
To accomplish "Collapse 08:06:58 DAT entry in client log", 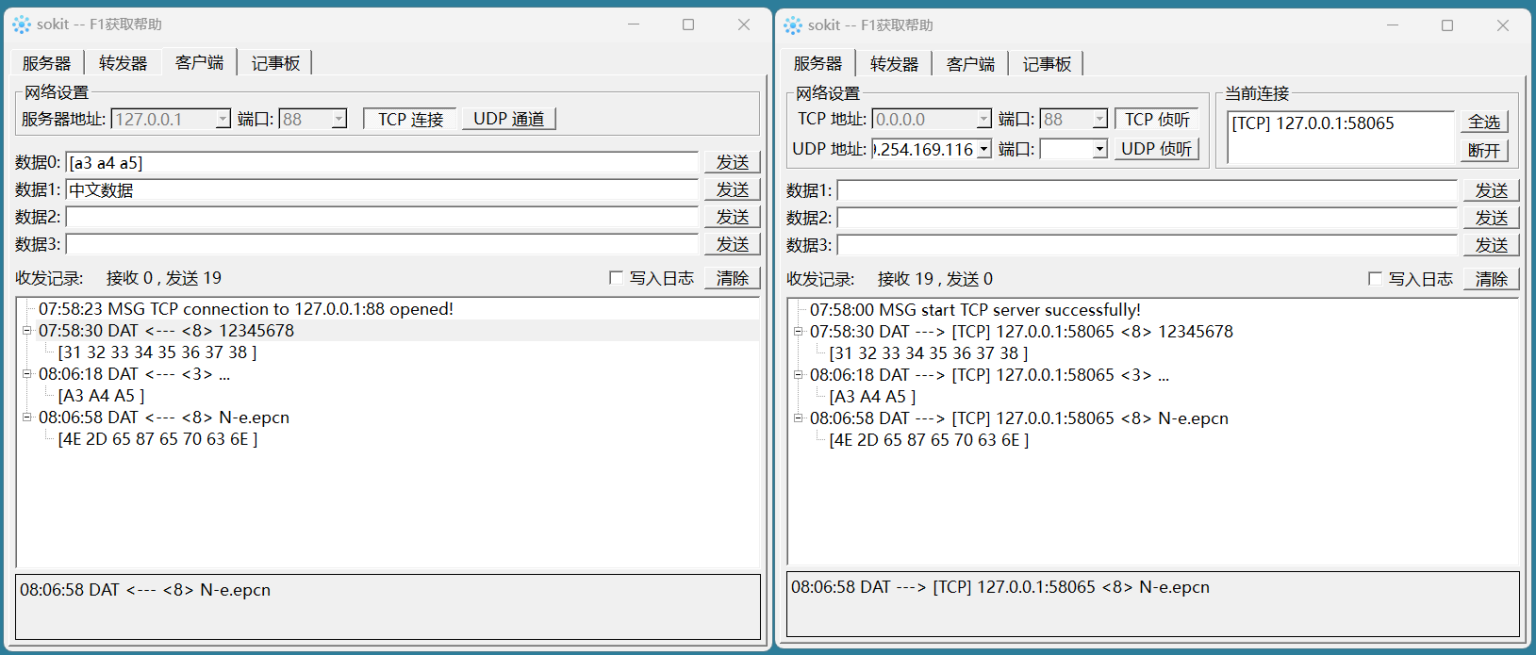I will click(27, 418).
